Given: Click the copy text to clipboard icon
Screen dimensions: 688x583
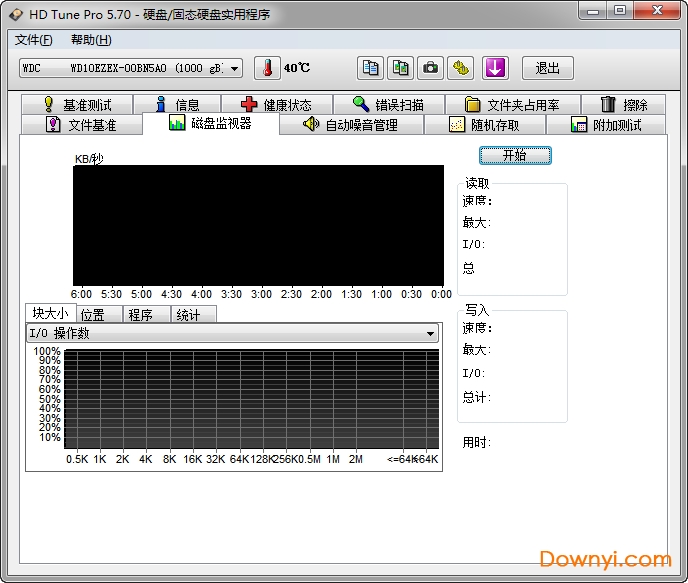Looking at the screenshot, I should (371, 68).
